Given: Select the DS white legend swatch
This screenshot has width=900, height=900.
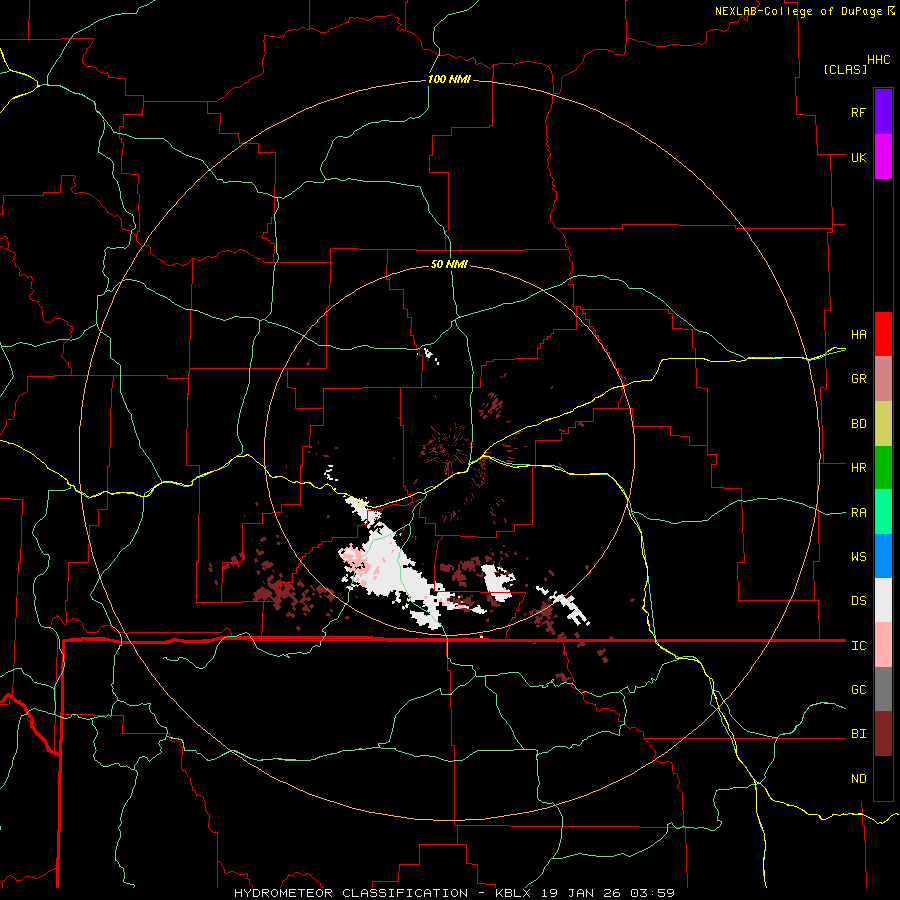Looking at the screenshot, I should 883,600.
